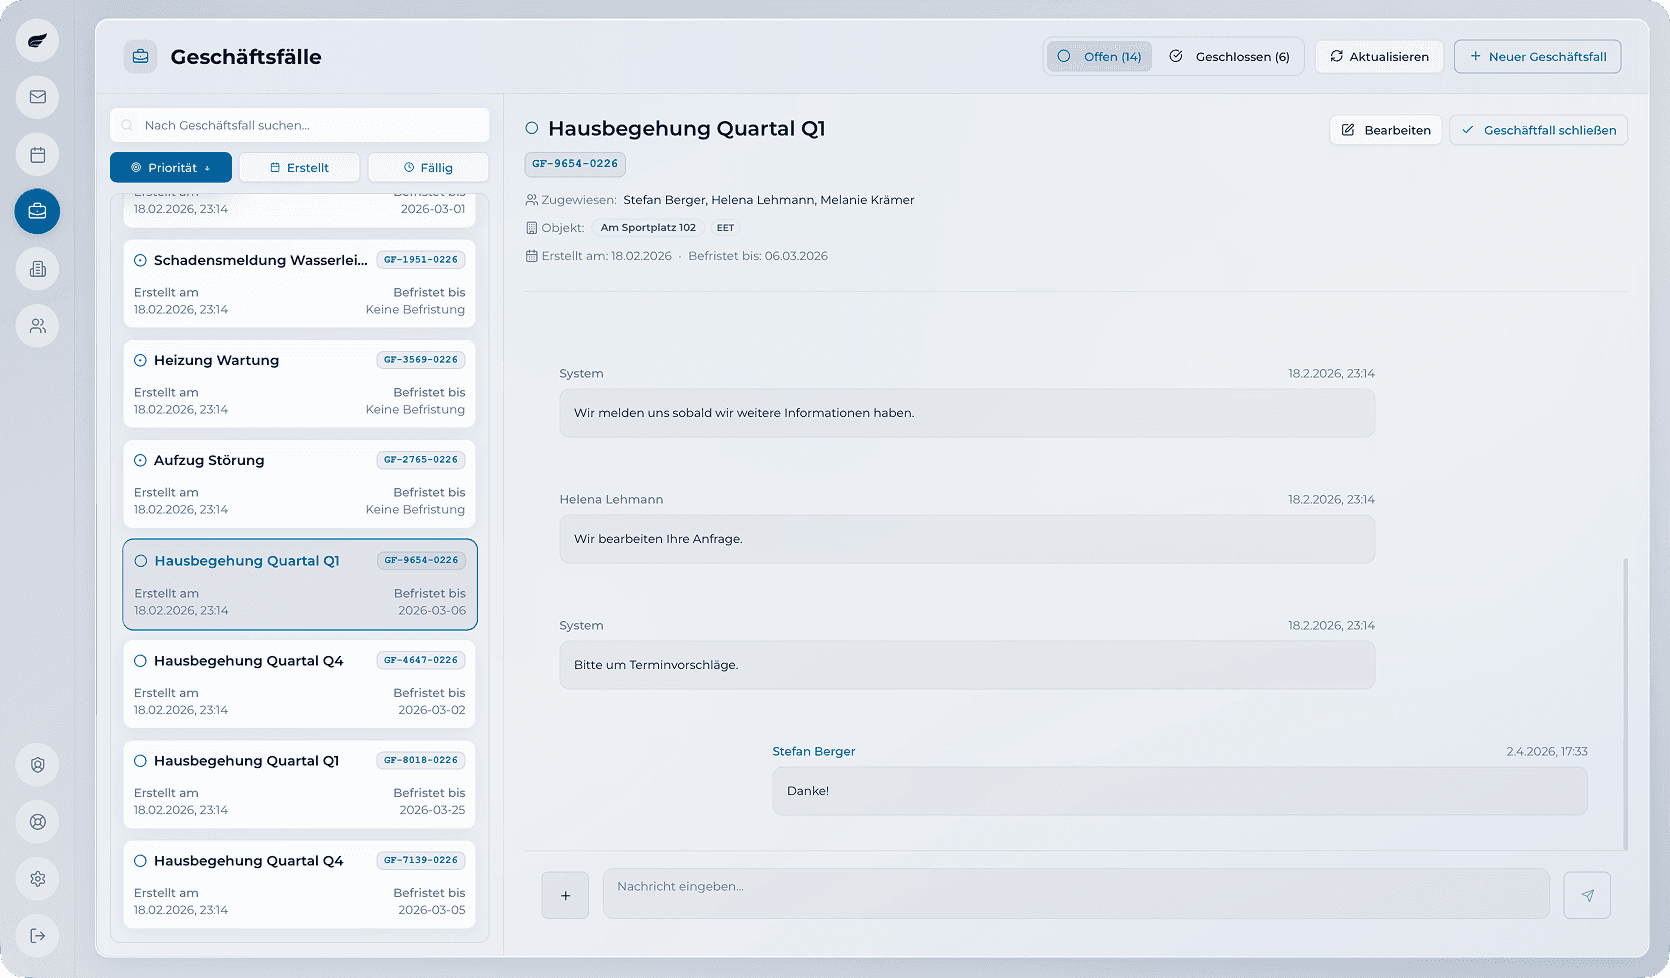Screen dimensions: 1670x978
Task: Open the contacts people sidebar icon
Action: (x=37, y=326)
